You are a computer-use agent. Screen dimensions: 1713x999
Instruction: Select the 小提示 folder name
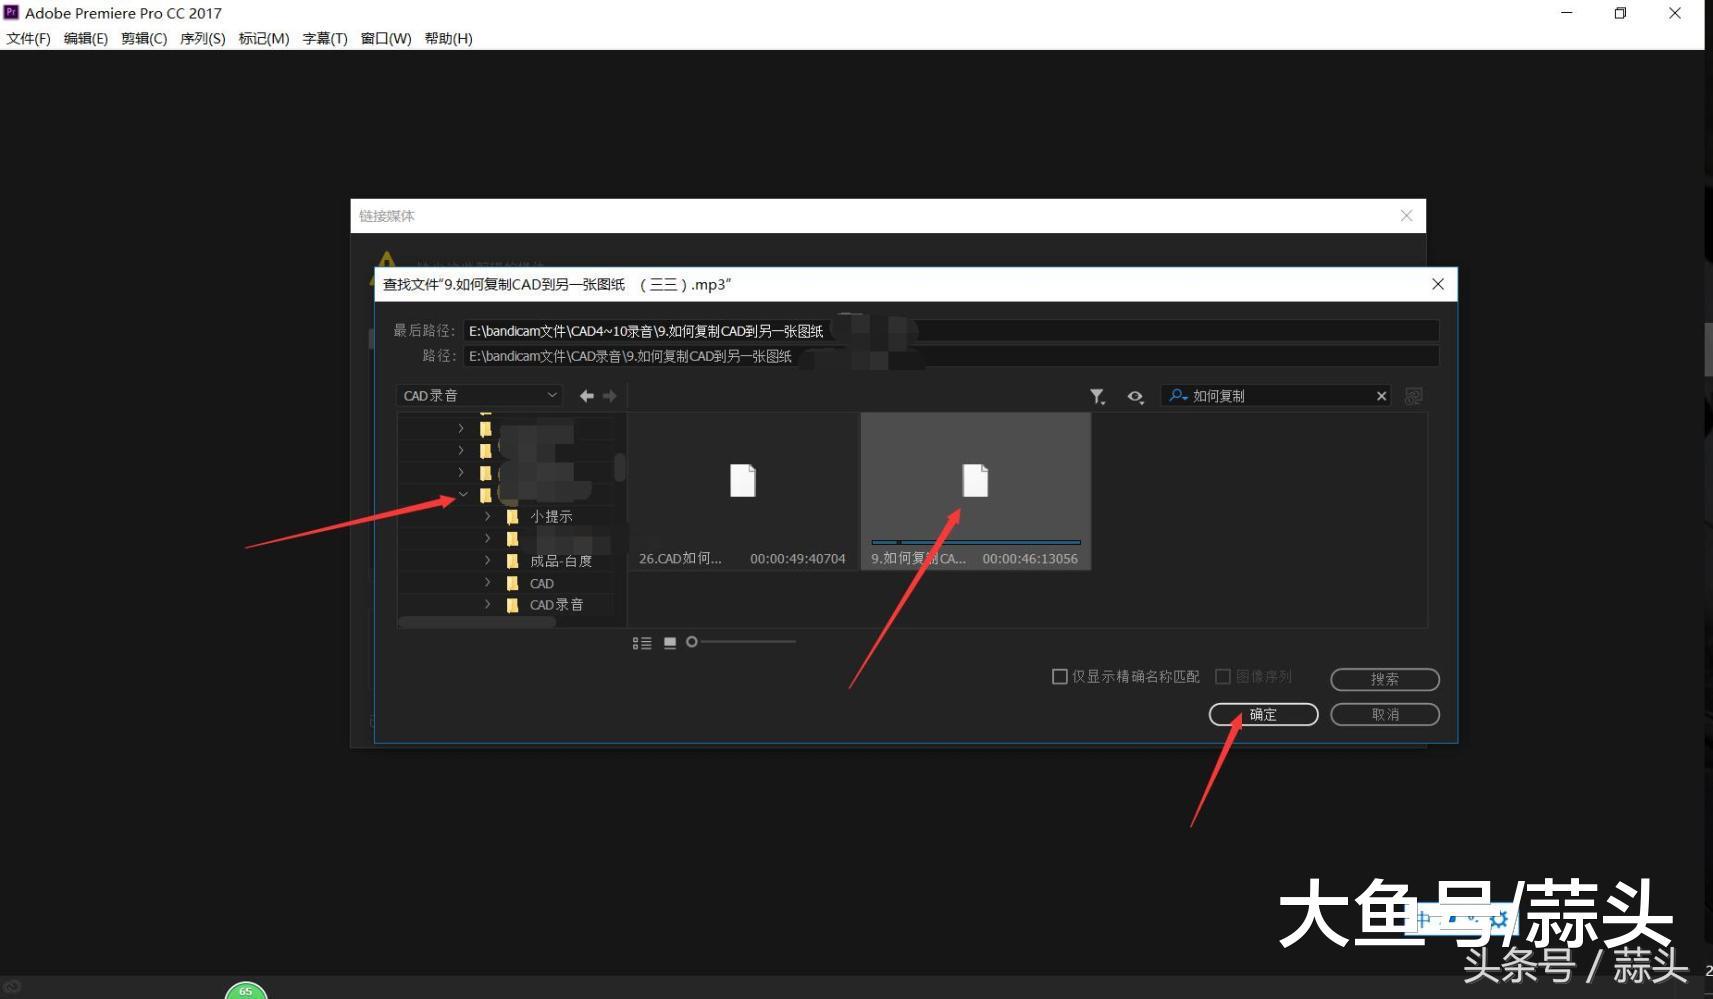pos(551,516)
